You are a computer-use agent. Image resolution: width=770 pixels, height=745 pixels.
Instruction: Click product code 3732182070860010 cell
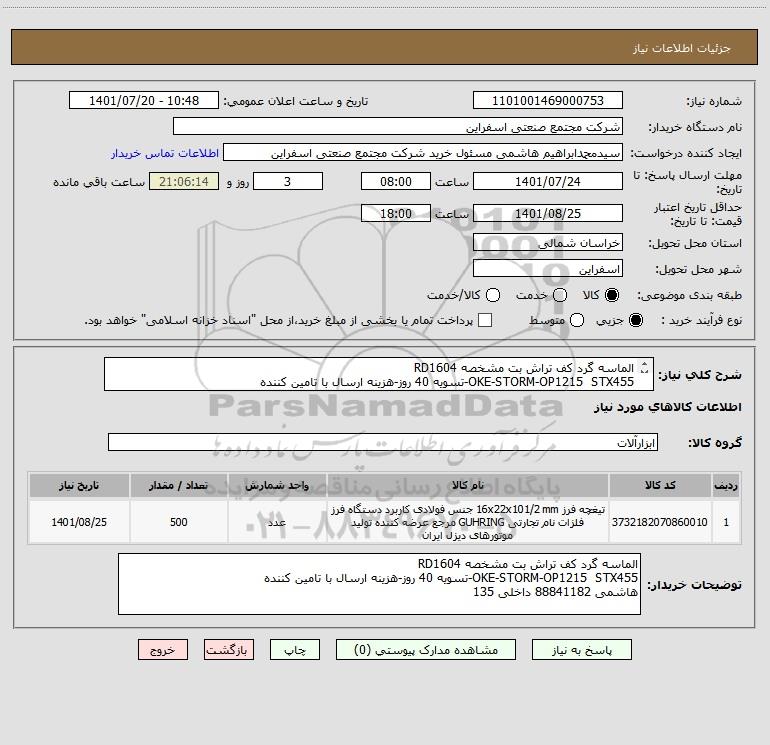[x=660, y=522]
